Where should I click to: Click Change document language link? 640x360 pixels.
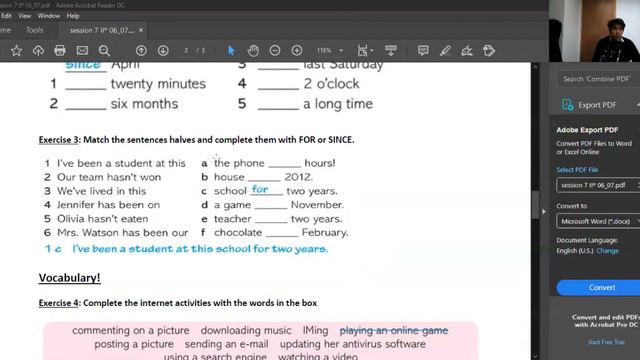click(607, 251)
